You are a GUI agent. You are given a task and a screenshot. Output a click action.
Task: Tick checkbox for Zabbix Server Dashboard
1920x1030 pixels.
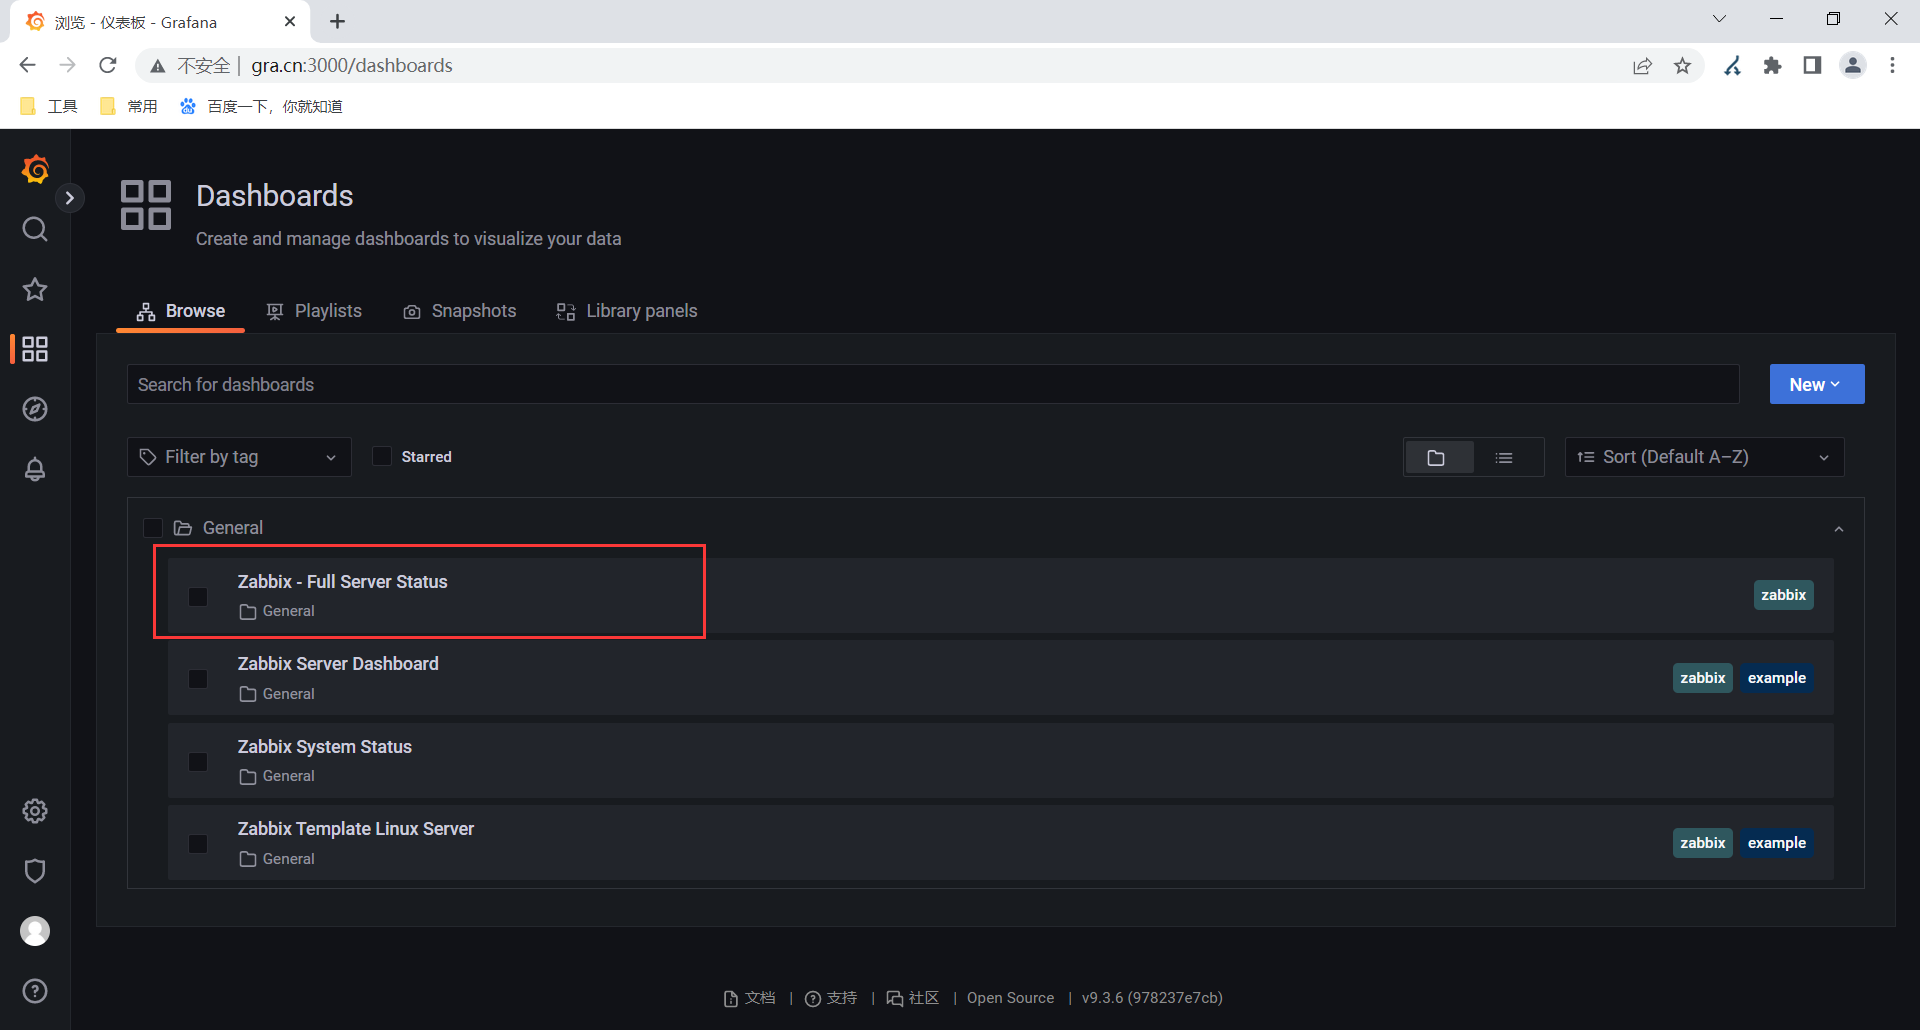[198, 679]
